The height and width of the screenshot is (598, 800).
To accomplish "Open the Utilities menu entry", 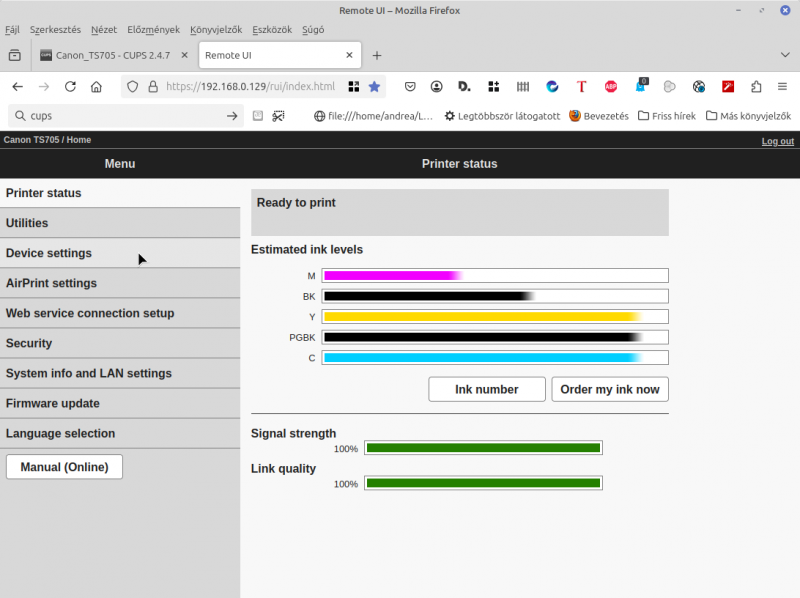I will pyautogui.click(x=120, y=223).
